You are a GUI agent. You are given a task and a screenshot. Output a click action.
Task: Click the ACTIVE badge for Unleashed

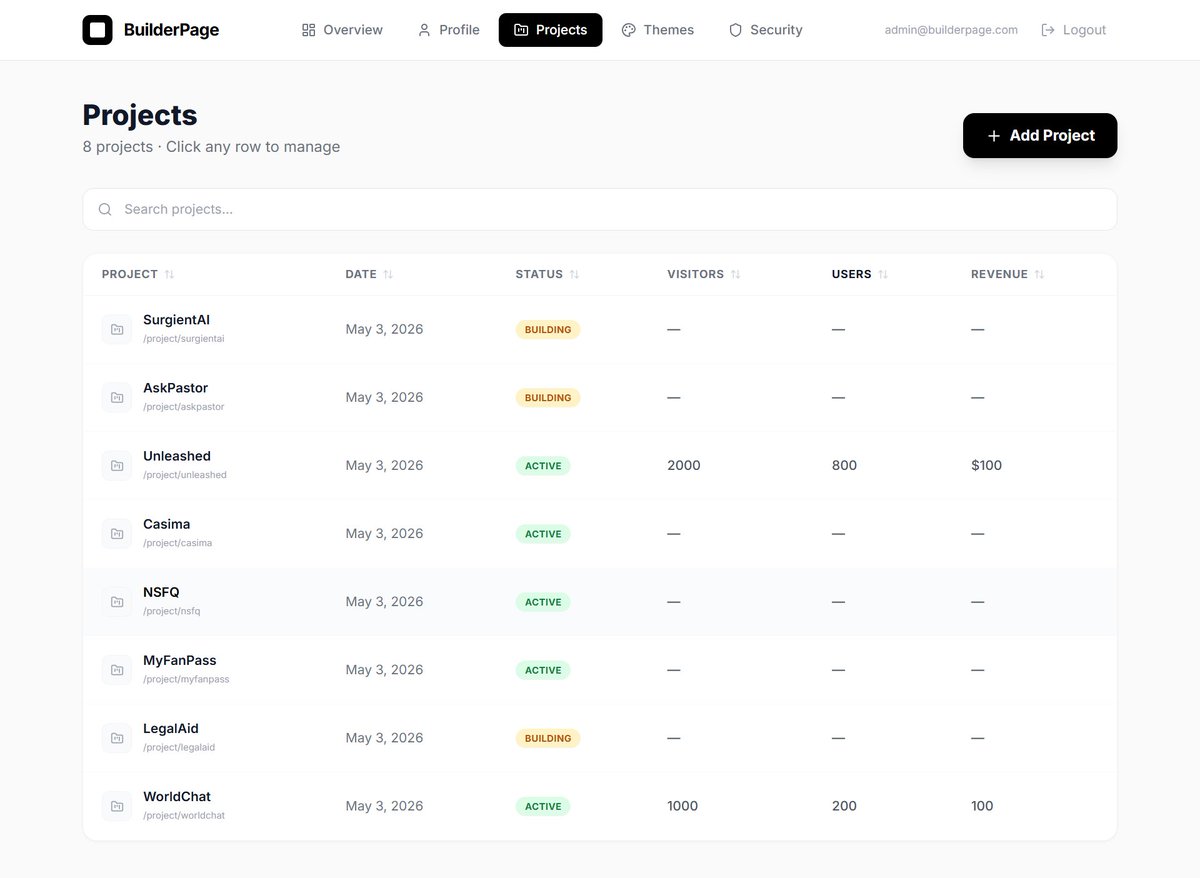[x=543, y=465]
